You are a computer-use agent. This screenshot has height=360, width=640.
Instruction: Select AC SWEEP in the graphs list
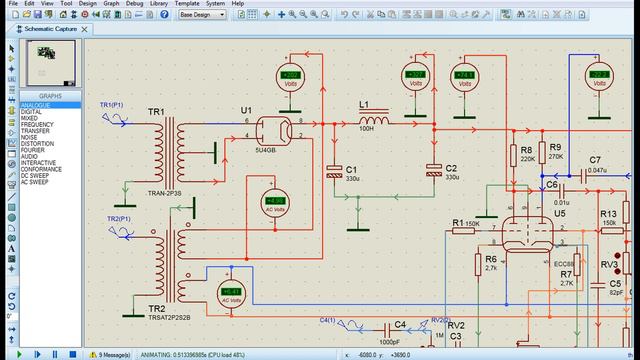34,182
